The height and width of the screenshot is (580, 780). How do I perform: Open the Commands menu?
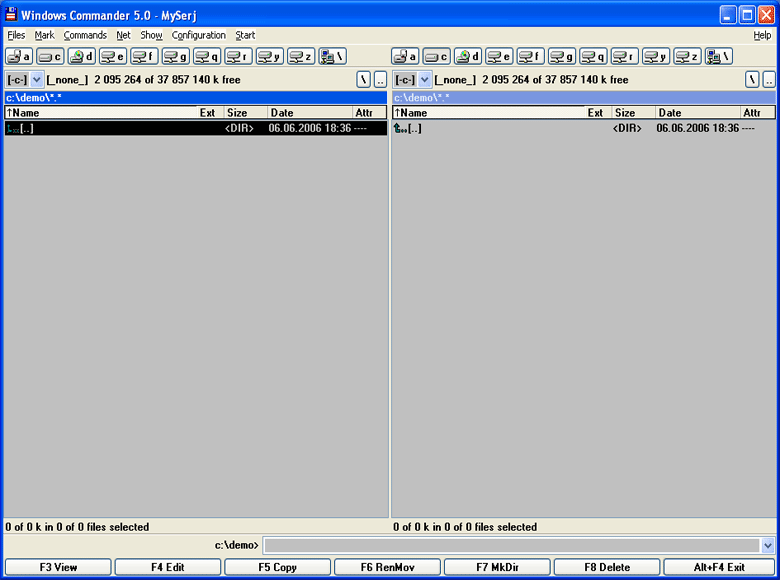(85, 35)
